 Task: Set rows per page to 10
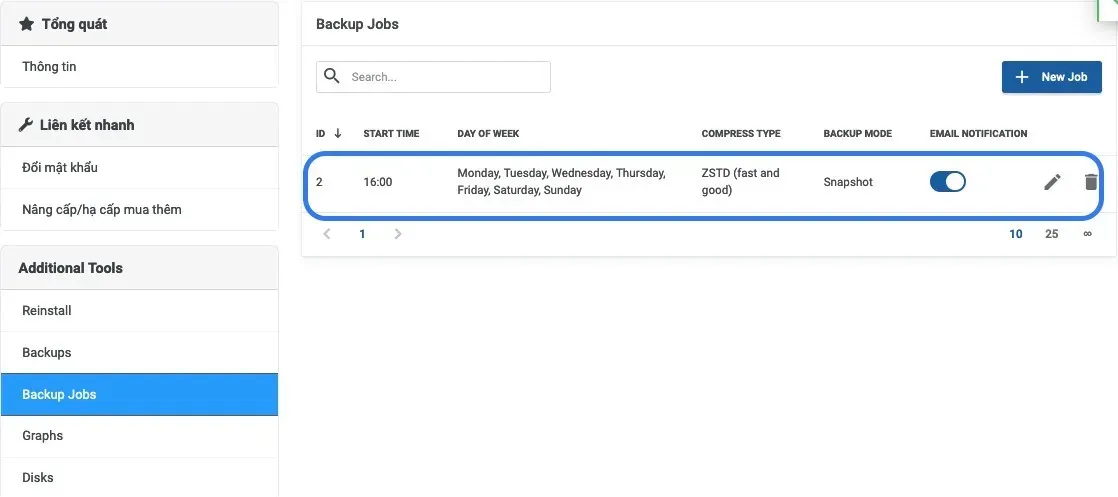pos(1016,234)
